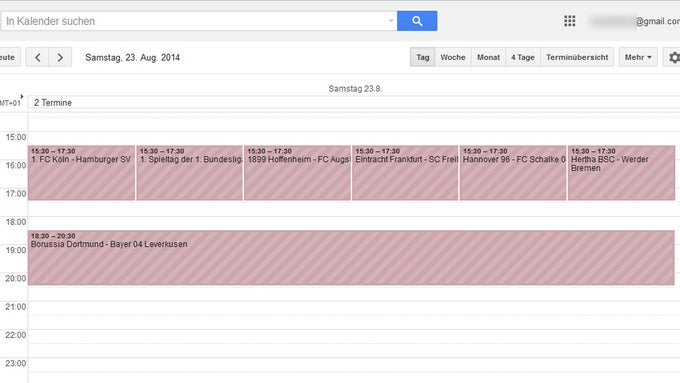Open 1. Spieltag der 1. Bundesliga event

pos(190,173)
